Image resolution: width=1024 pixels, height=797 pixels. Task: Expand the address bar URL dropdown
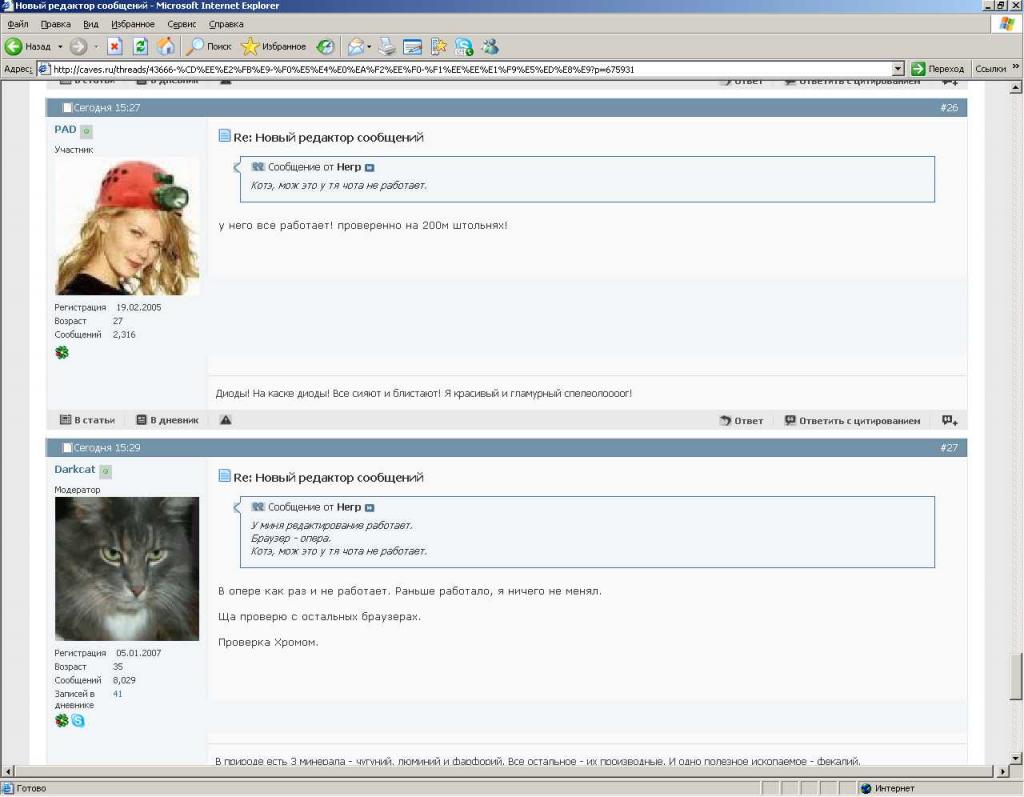897,69
